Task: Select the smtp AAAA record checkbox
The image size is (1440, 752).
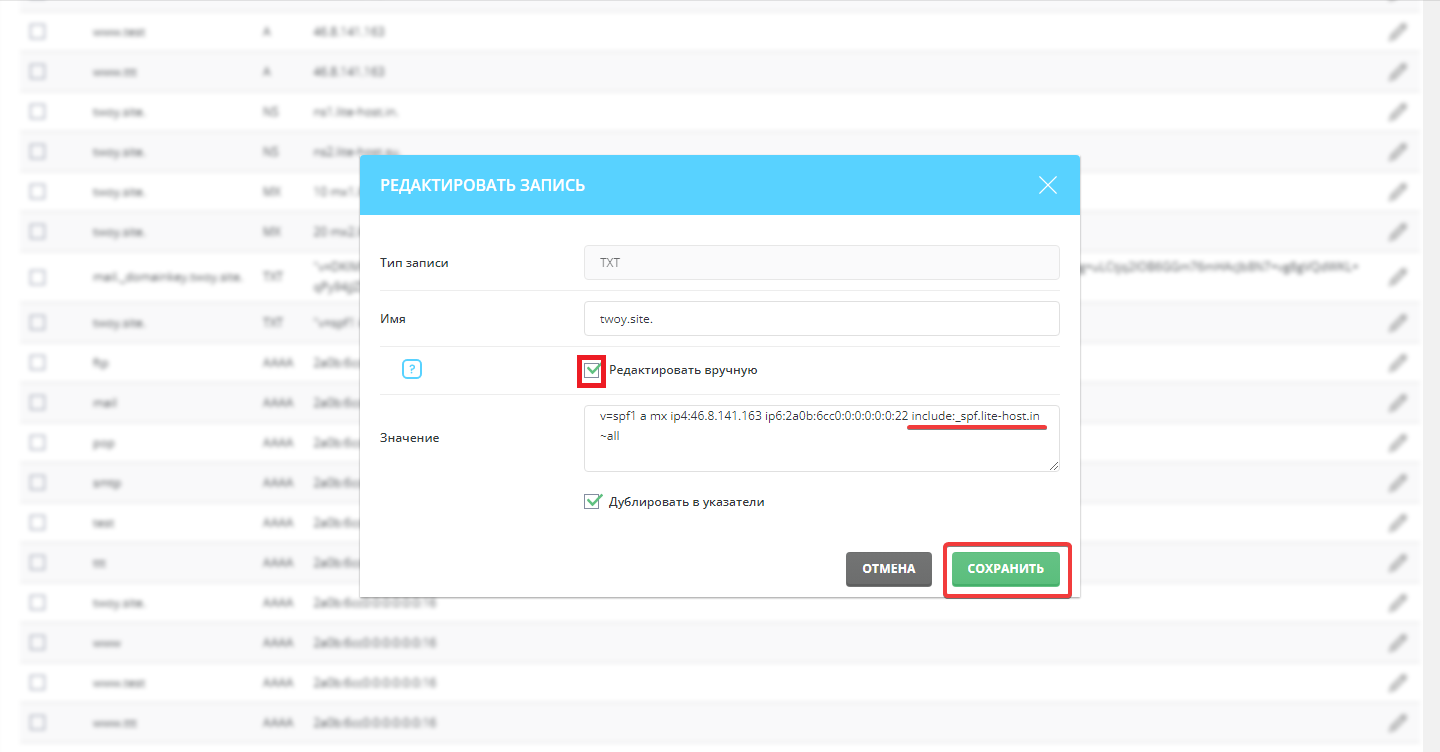Action: (x=37, y=482)
